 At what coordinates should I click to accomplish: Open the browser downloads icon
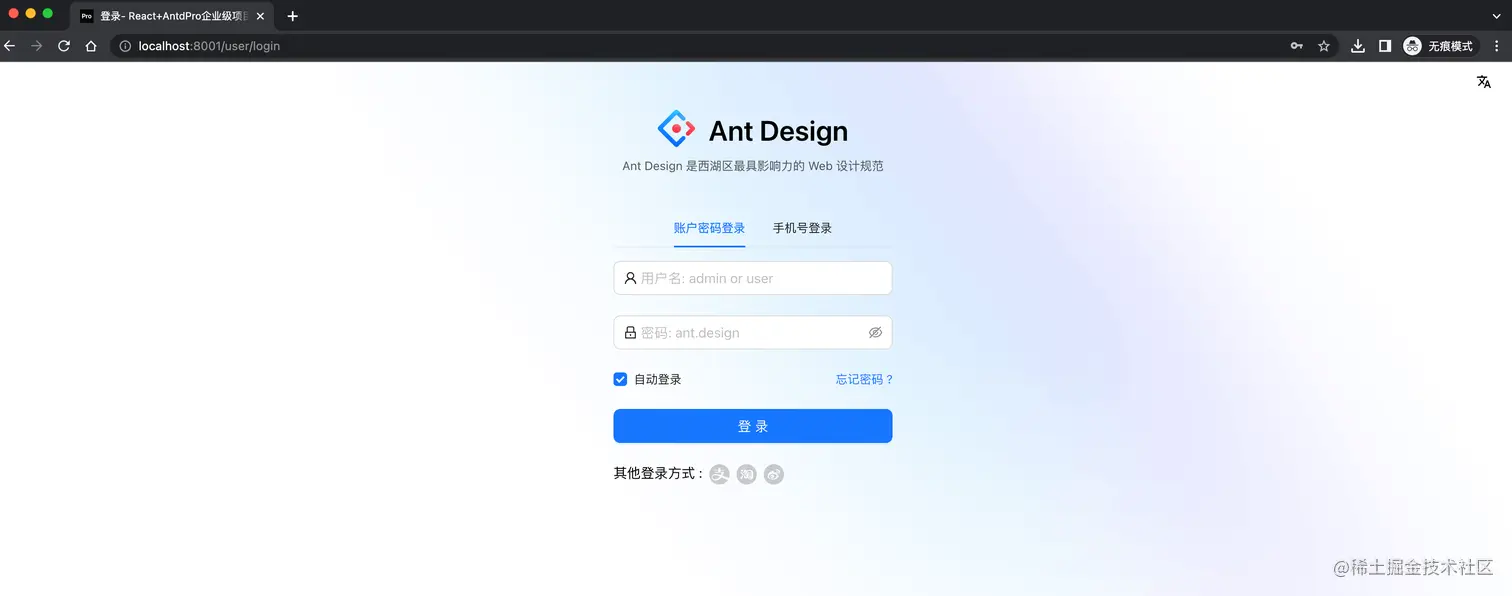1358,46
